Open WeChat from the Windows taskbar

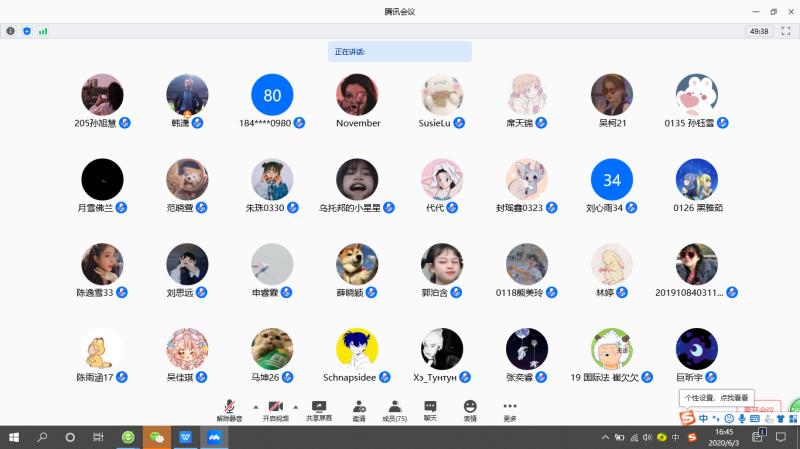pos(156,438)
